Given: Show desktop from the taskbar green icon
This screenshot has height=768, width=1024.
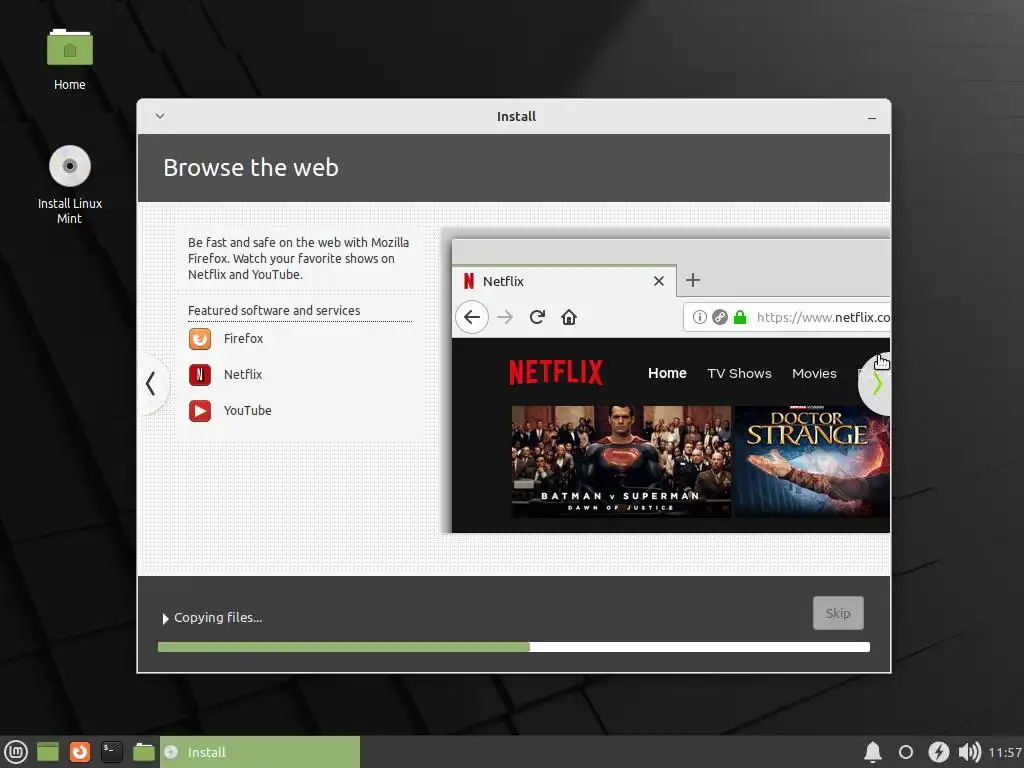Looking at the screenshot, I should click(x=48, y=752).
